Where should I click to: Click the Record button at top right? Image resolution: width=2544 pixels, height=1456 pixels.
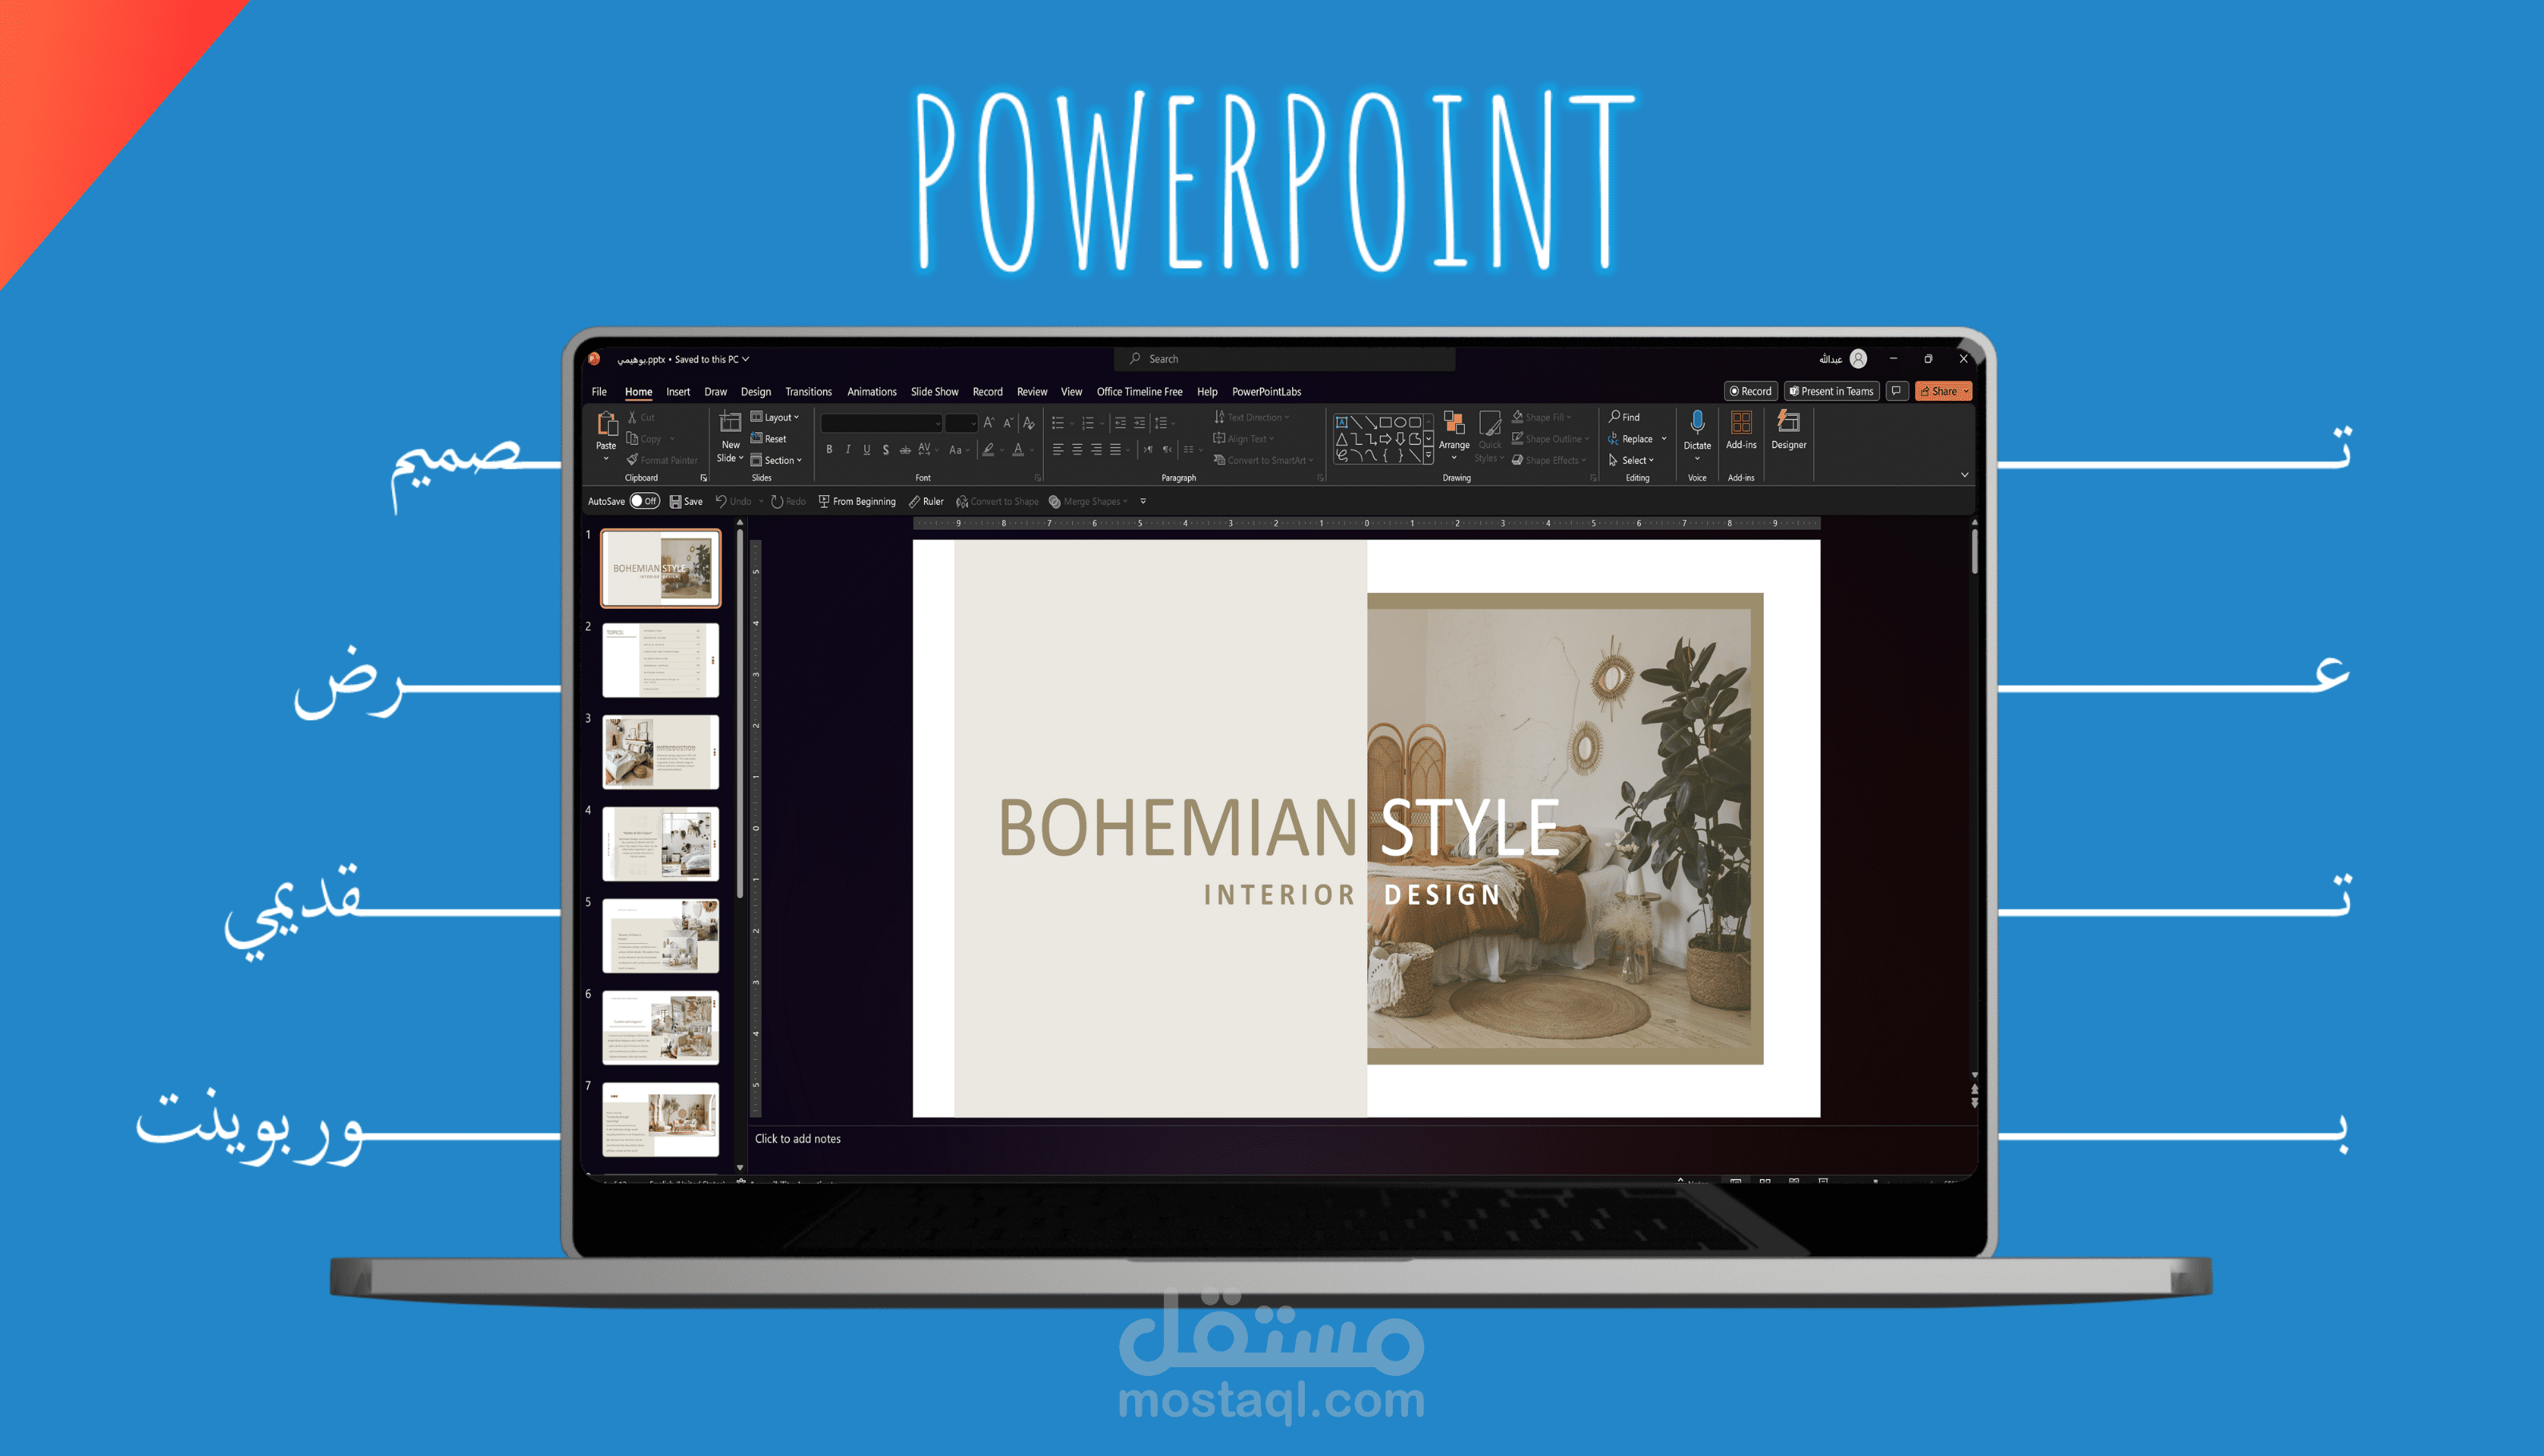[x=1751, y=391]
